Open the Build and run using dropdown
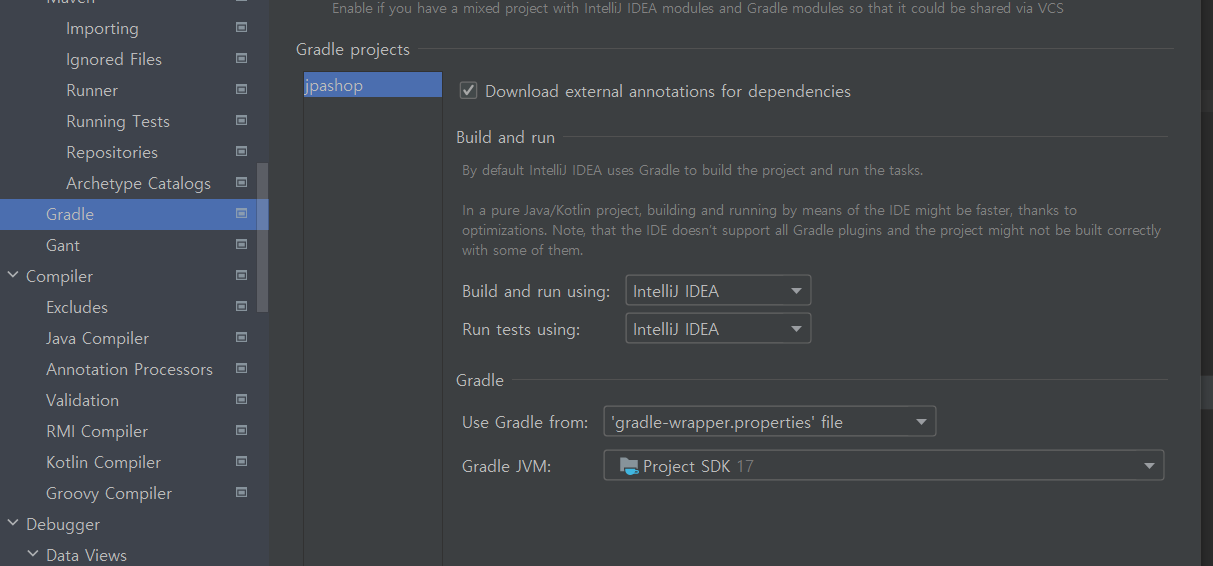This screenshot has height=566, width=1213. [718, 291]
